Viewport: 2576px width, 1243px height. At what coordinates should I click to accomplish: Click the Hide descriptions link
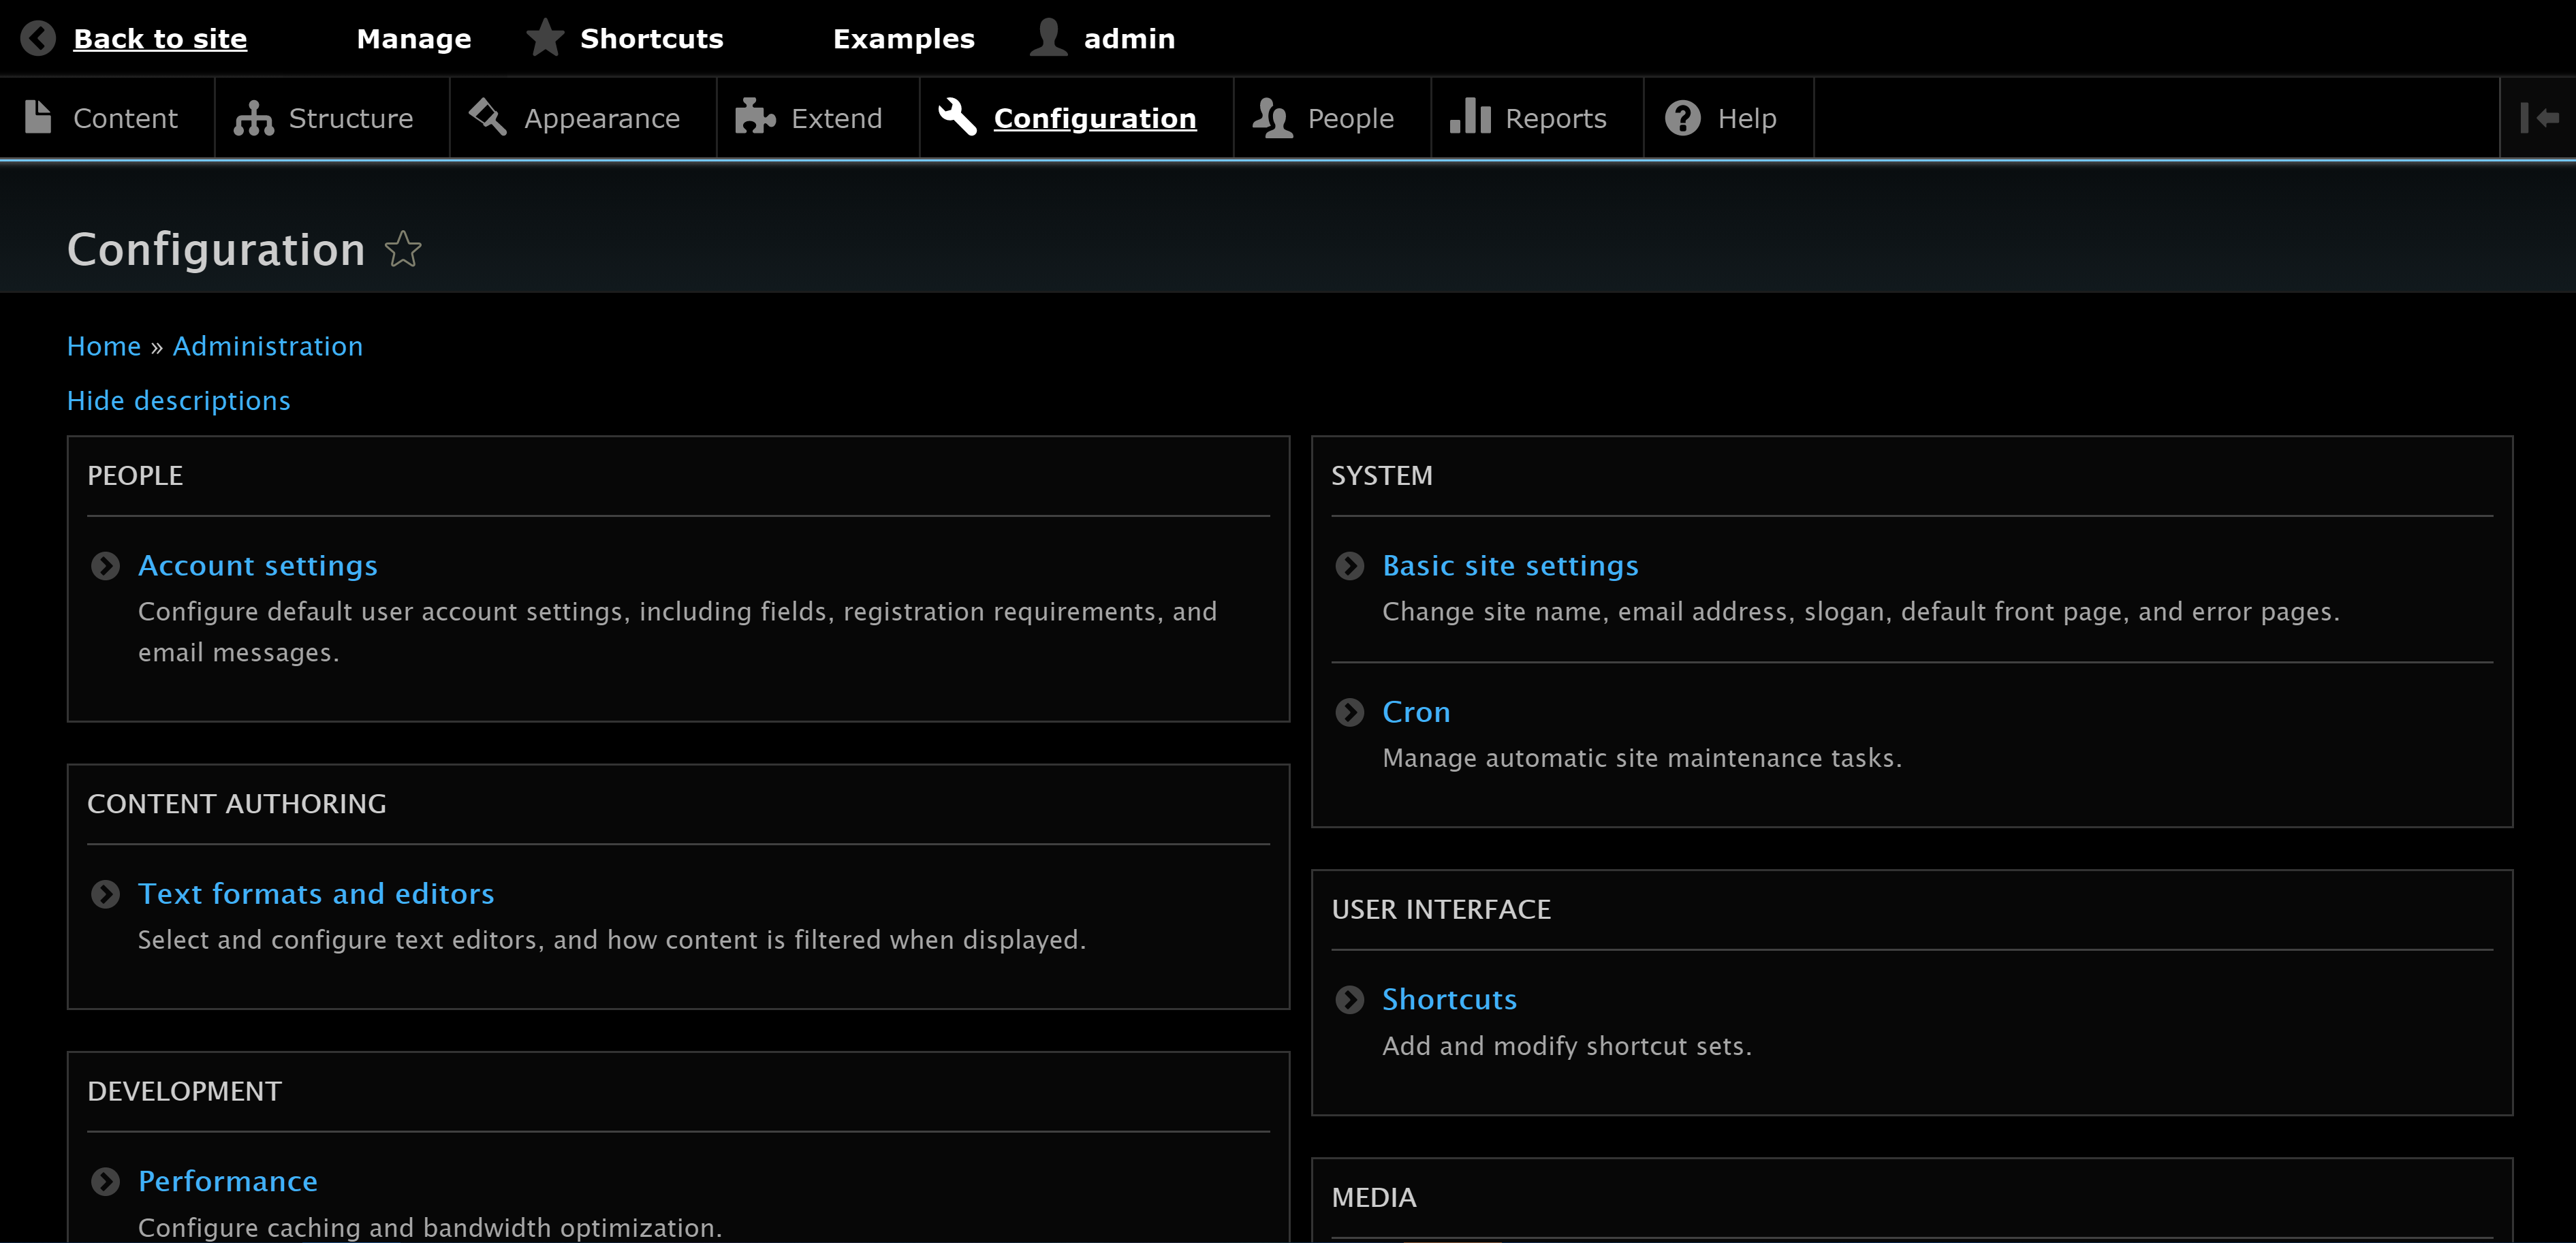coord(178,400)
